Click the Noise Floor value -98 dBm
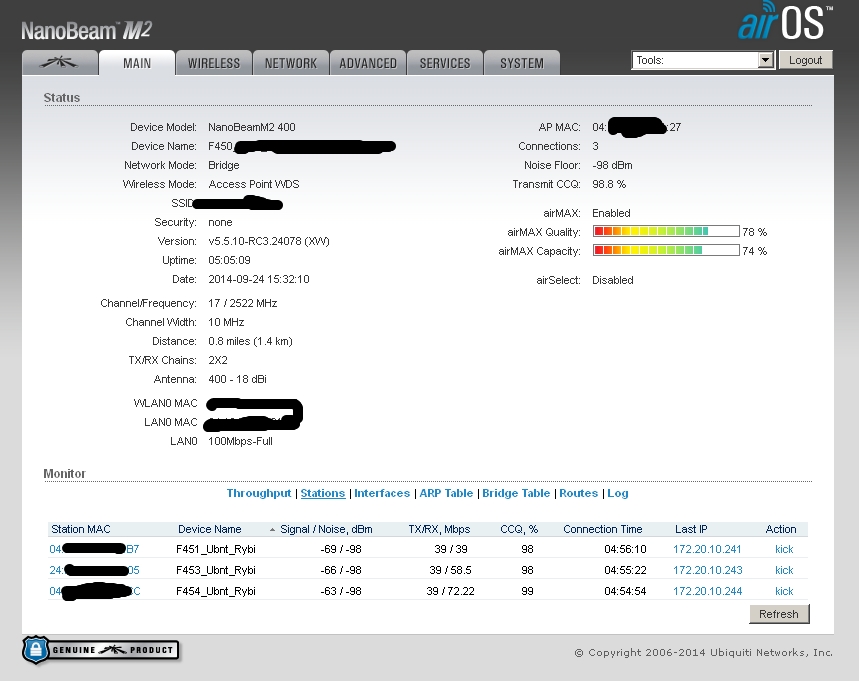The width and height of the screenshot is (859, 681). click(x=612, y=165)
